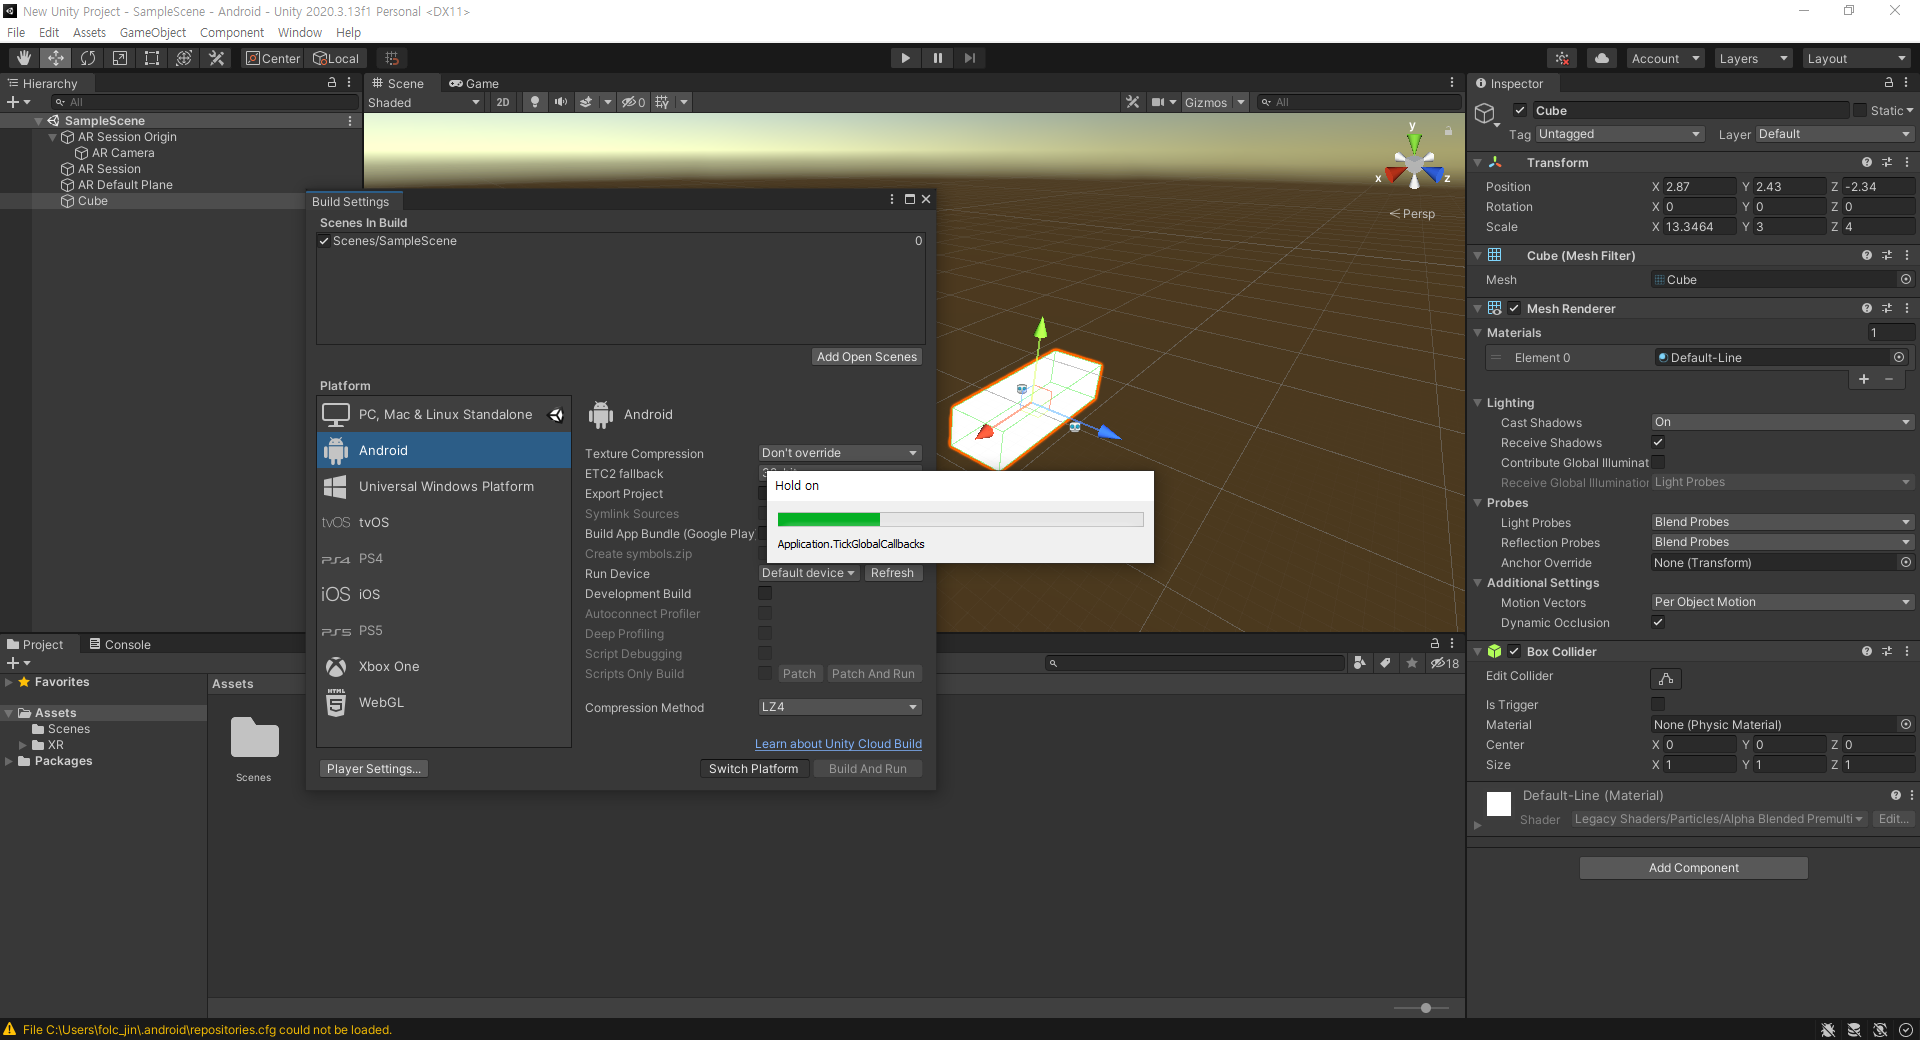Open Box Collider preset icon
The image size is (1920, 1040).
coord(1887,651)
